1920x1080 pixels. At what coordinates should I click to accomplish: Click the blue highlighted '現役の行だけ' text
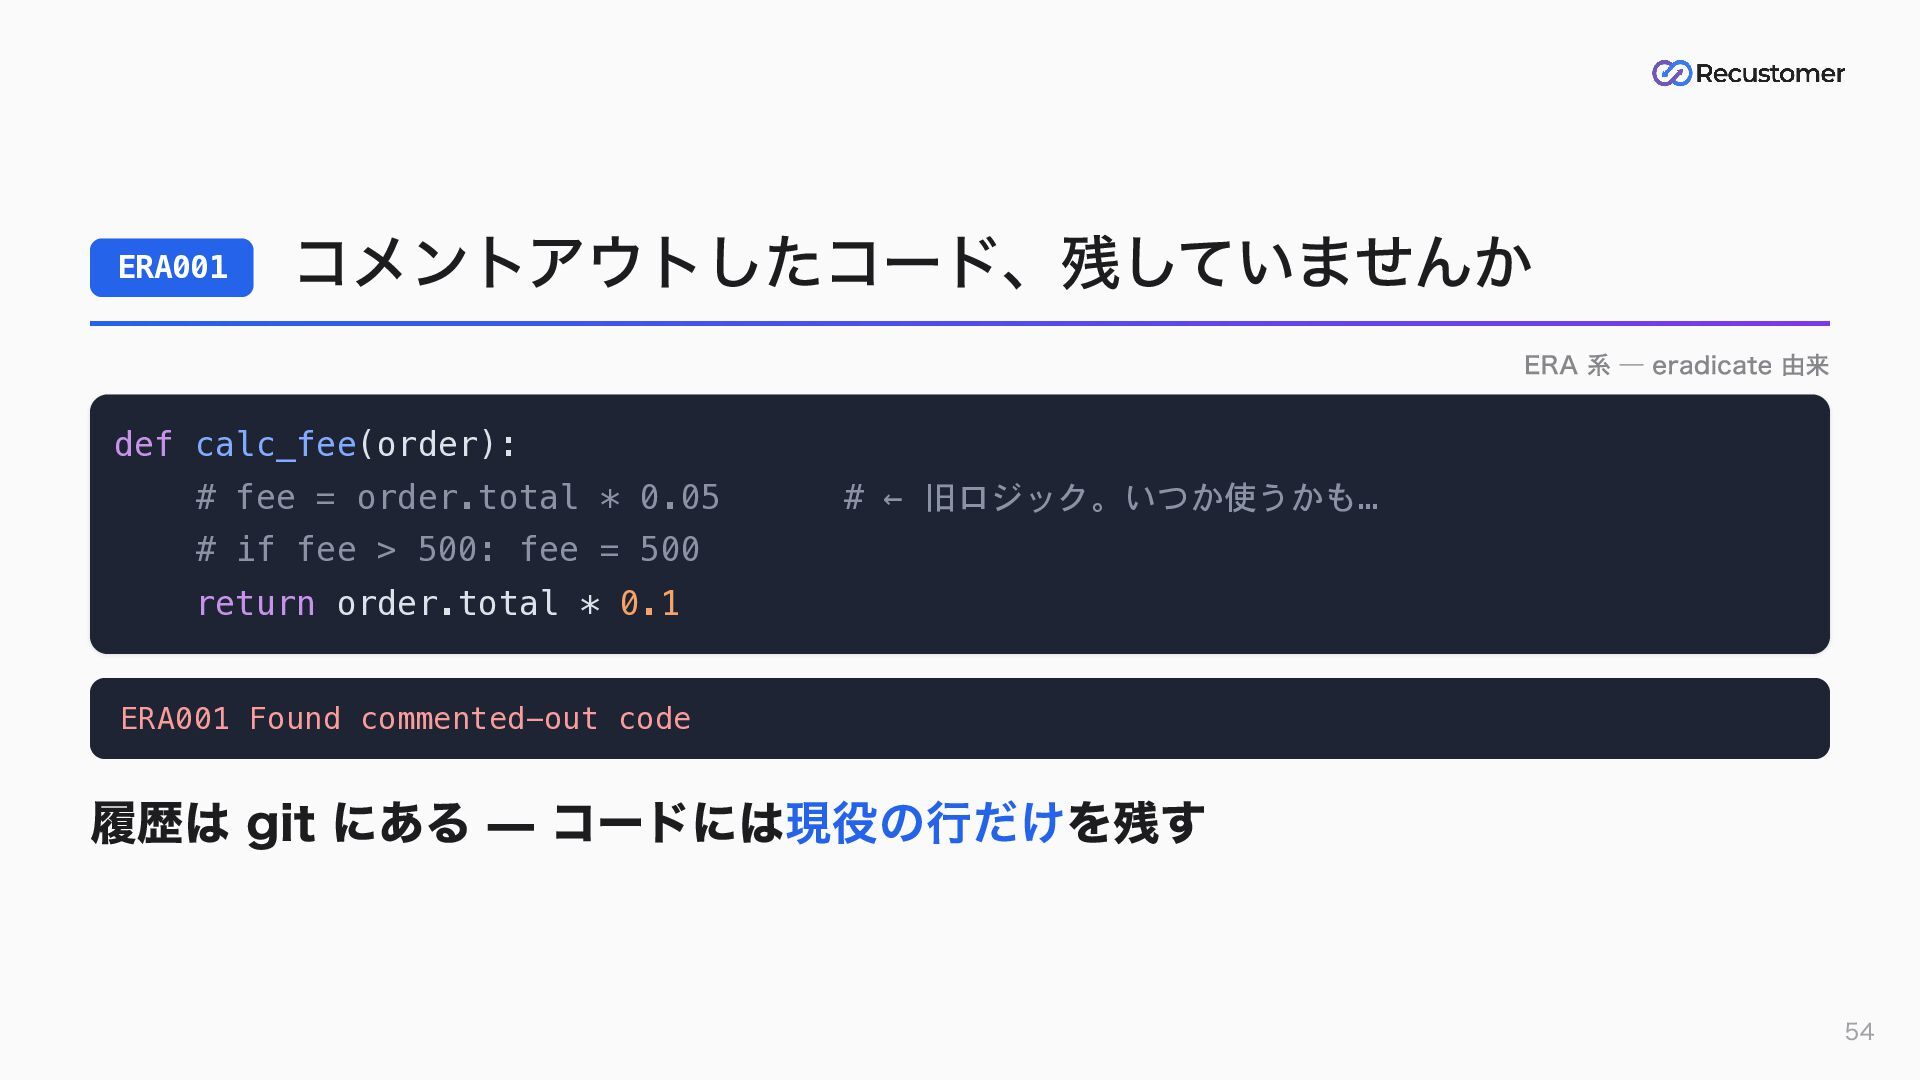click(925, 823)
